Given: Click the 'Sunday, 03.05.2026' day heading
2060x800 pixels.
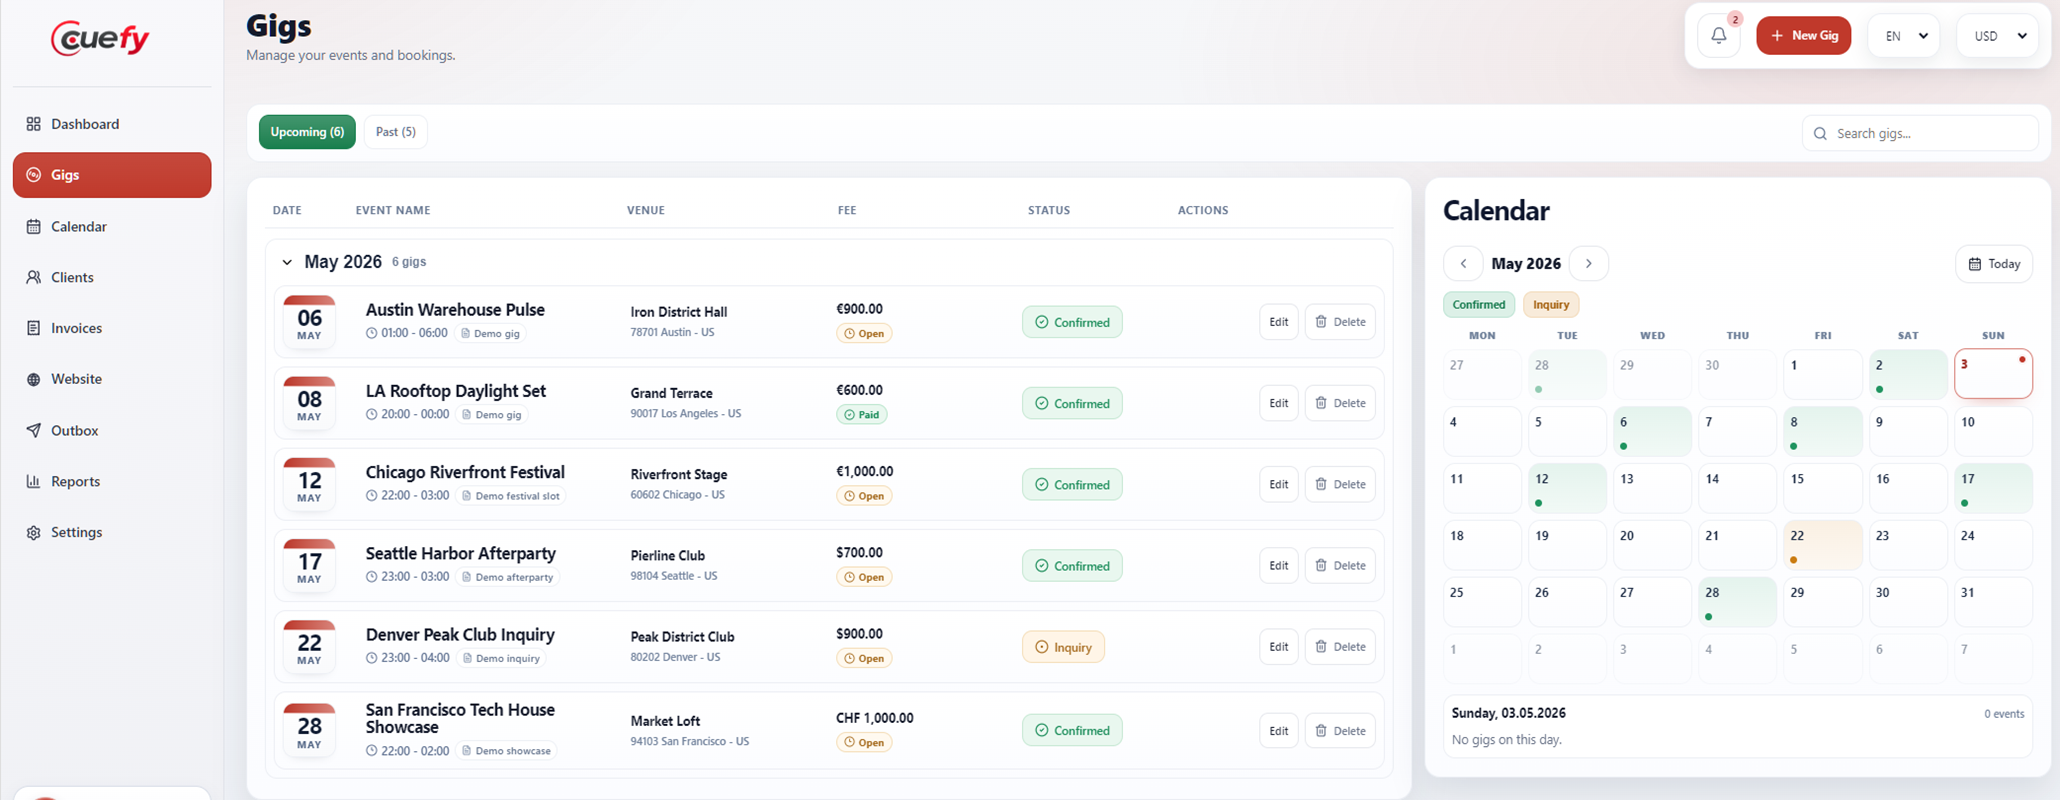Looking at the screenshot, I should point(1509,713).
